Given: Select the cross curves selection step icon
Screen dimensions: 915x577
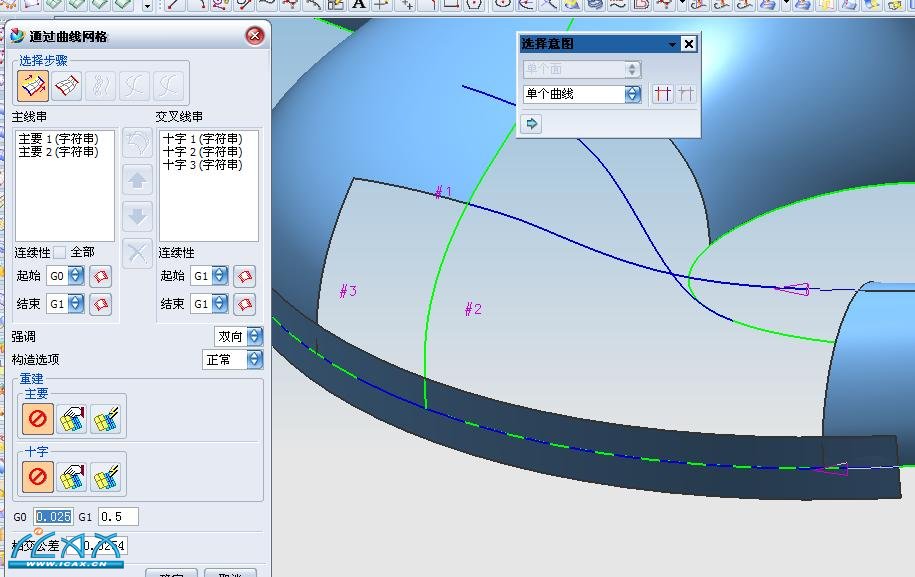Looking at the screenshot, I should click(x=66, y=86).
